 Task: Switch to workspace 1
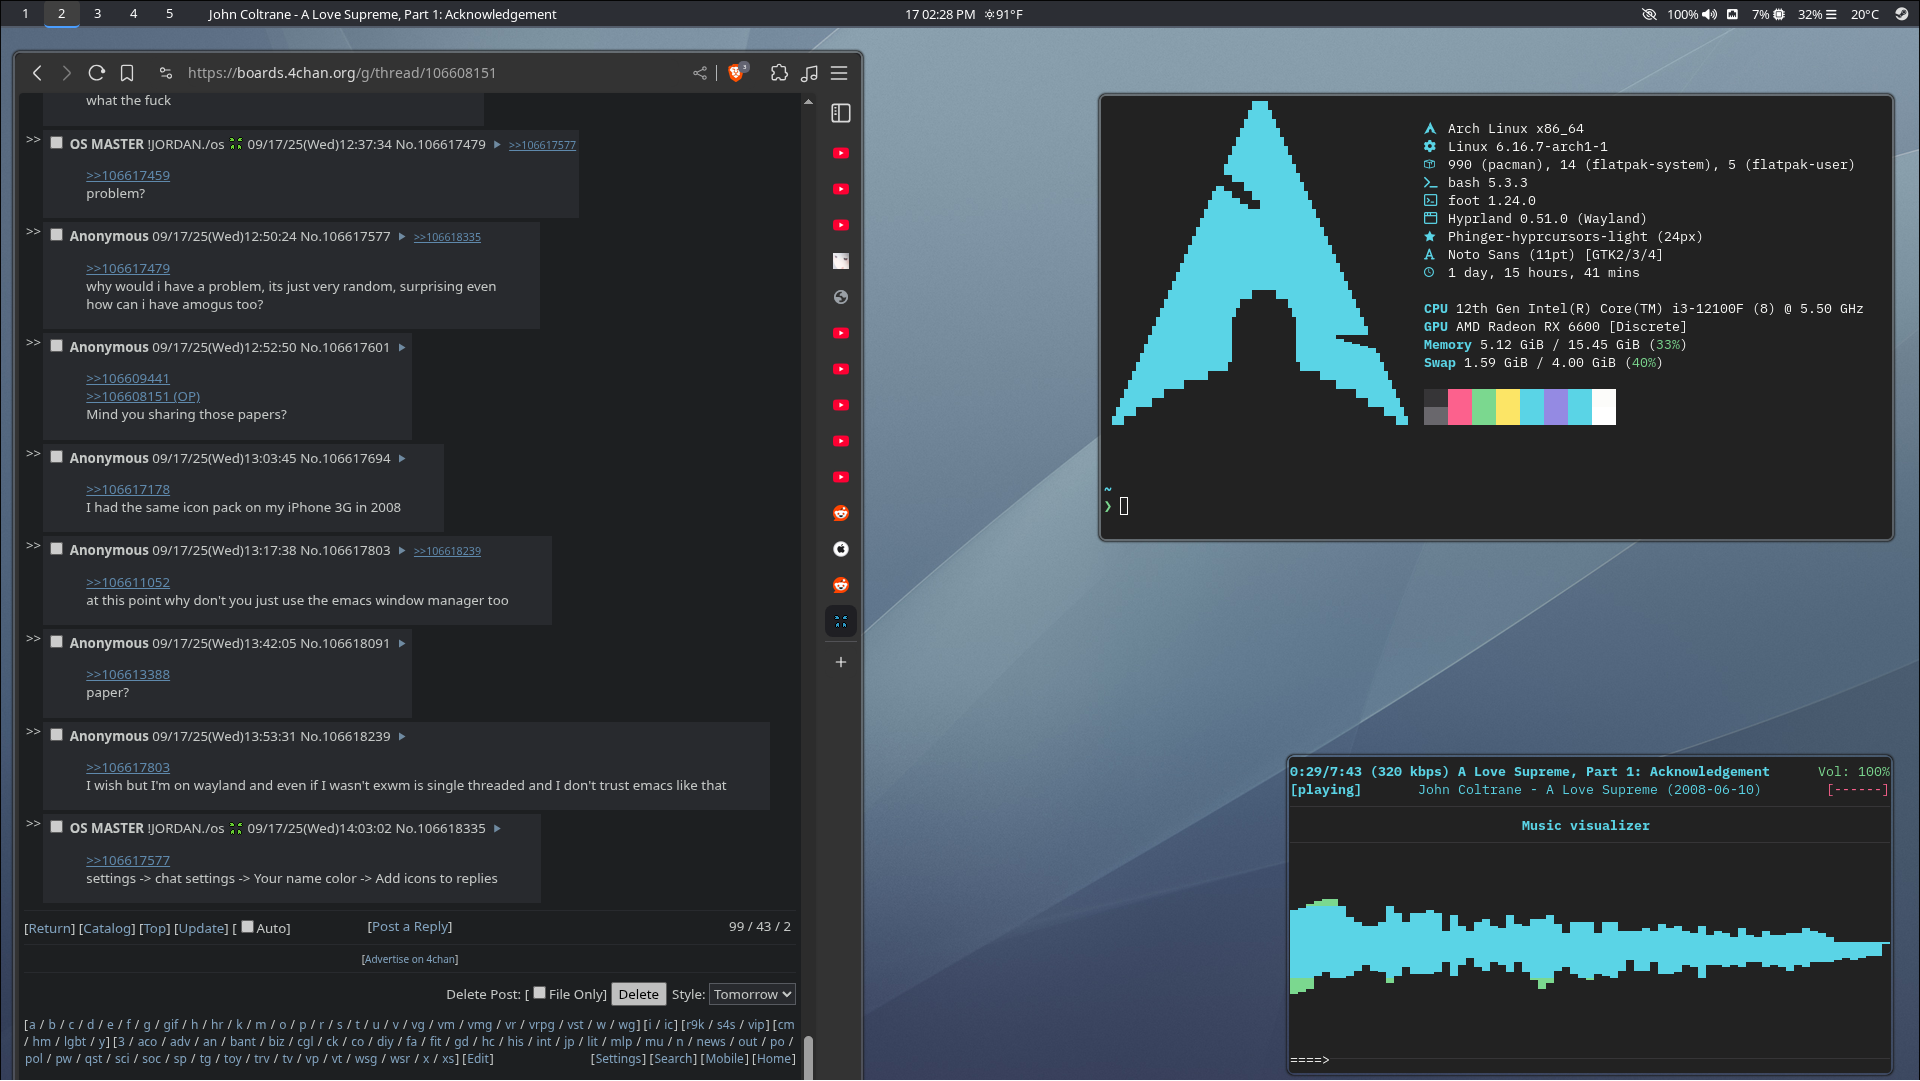point(25,14)
